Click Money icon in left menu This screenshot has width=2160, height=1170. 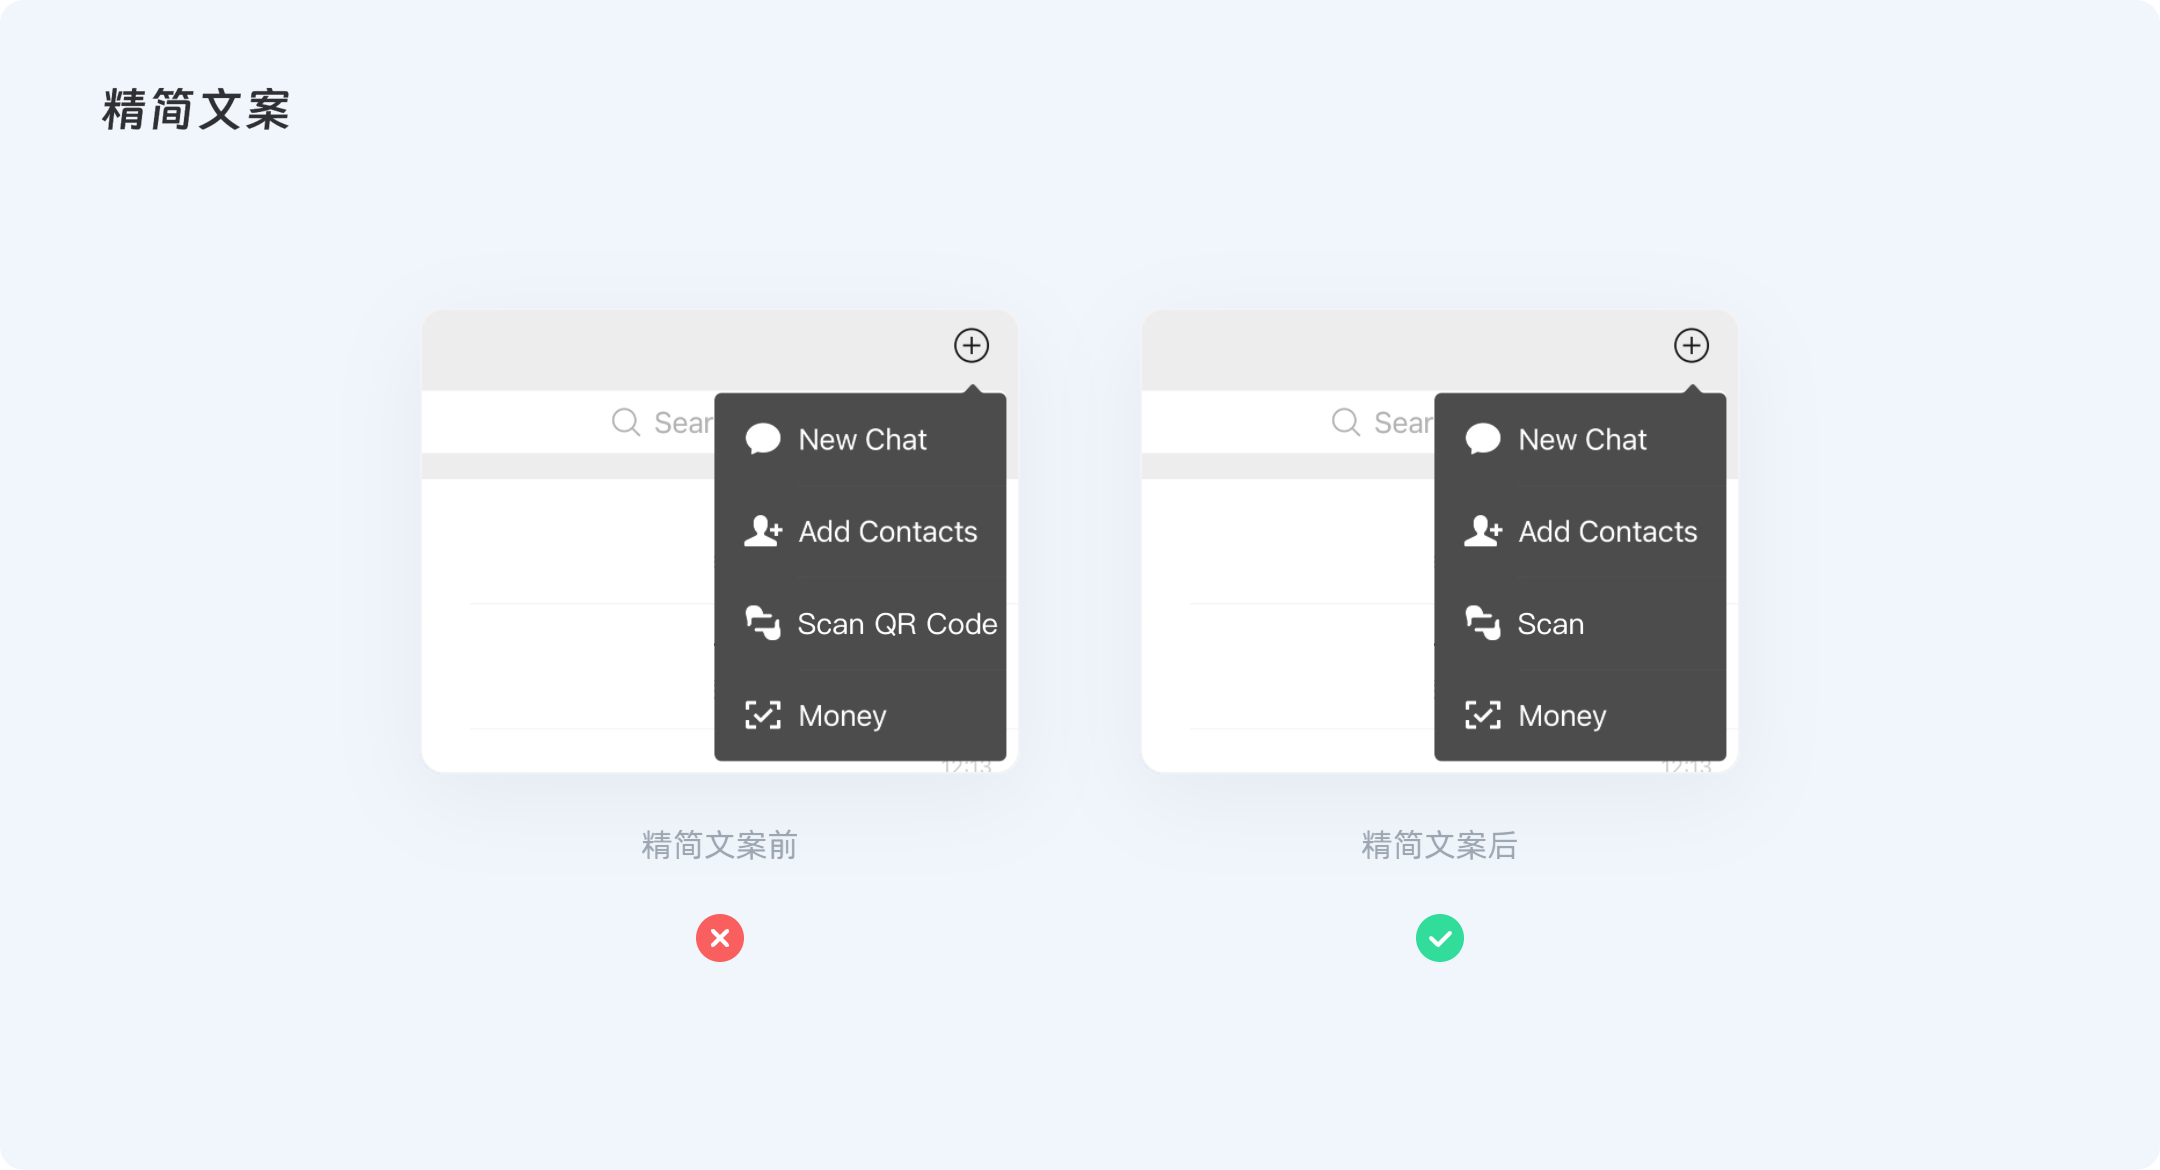point(763,715)
